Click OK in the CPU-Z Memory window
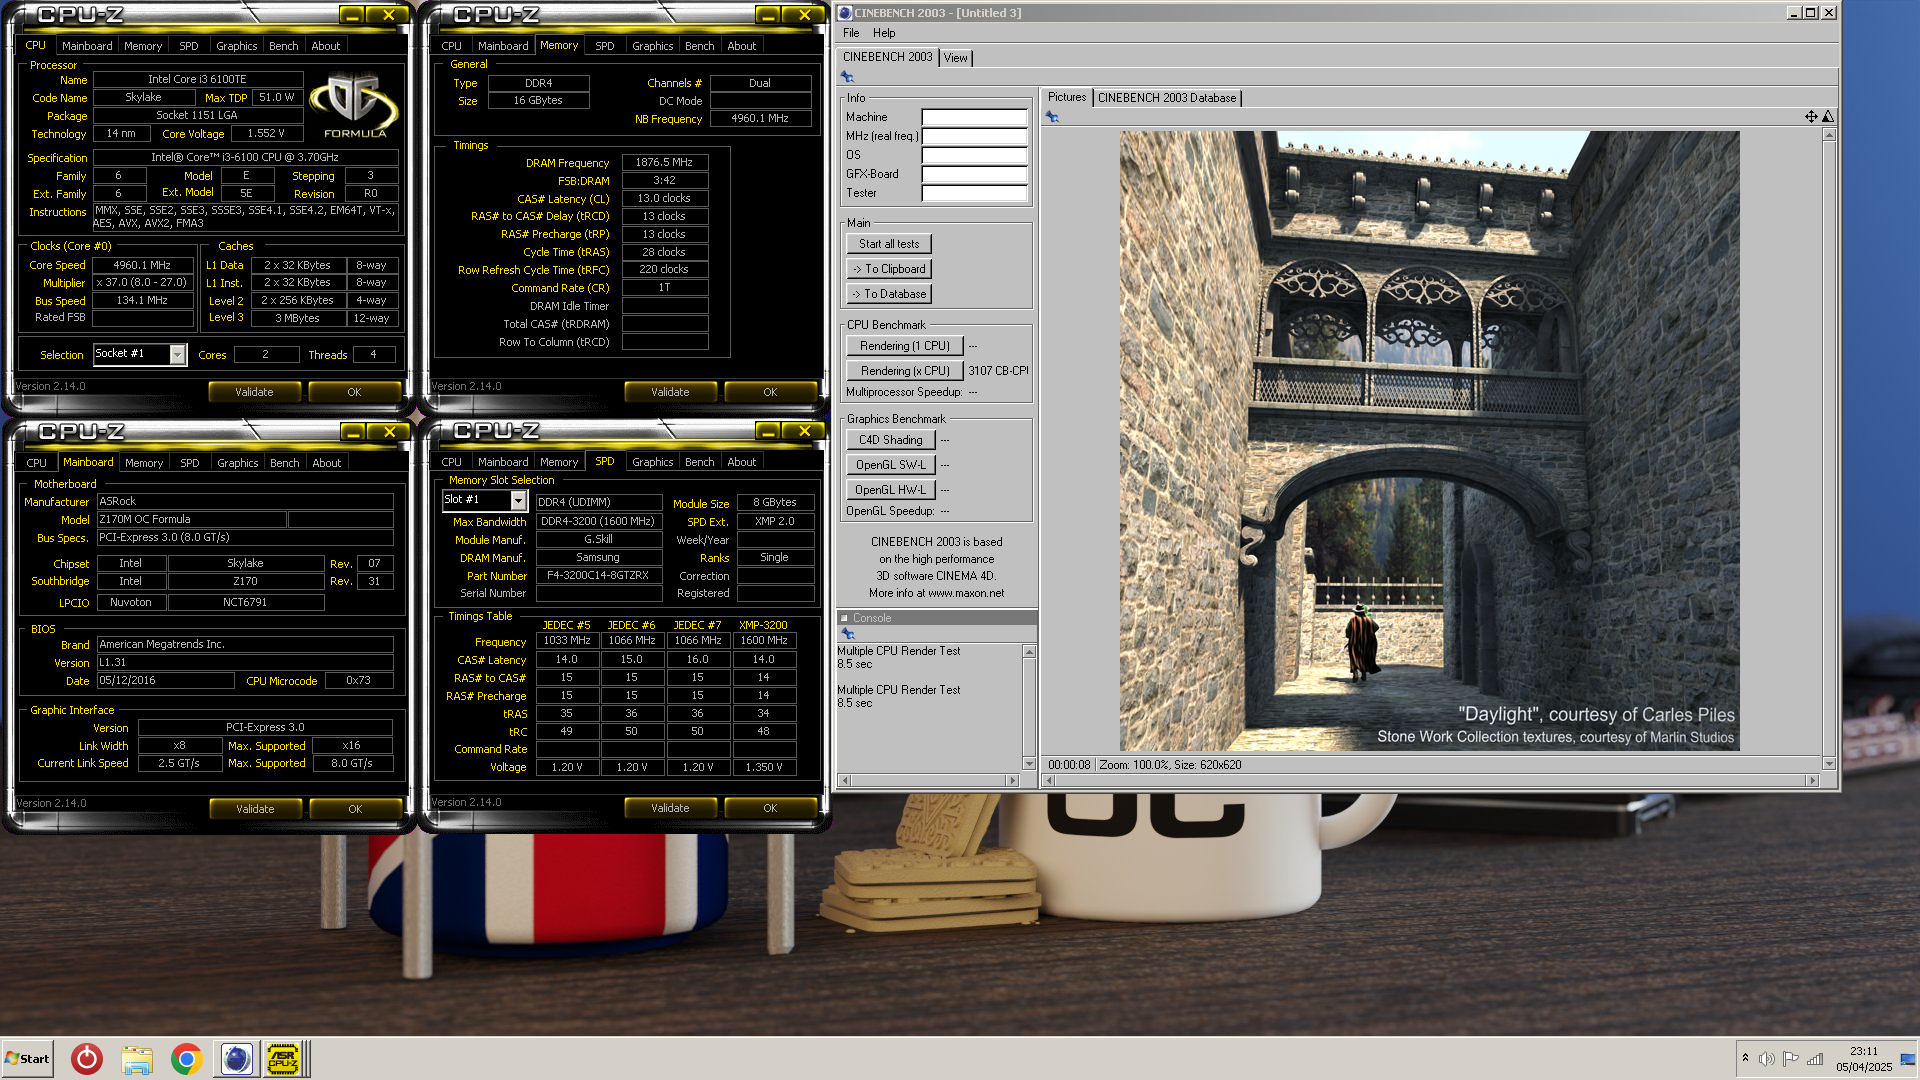The width and height of the screenshot is (1920, 1080). (x=770, y=392)
